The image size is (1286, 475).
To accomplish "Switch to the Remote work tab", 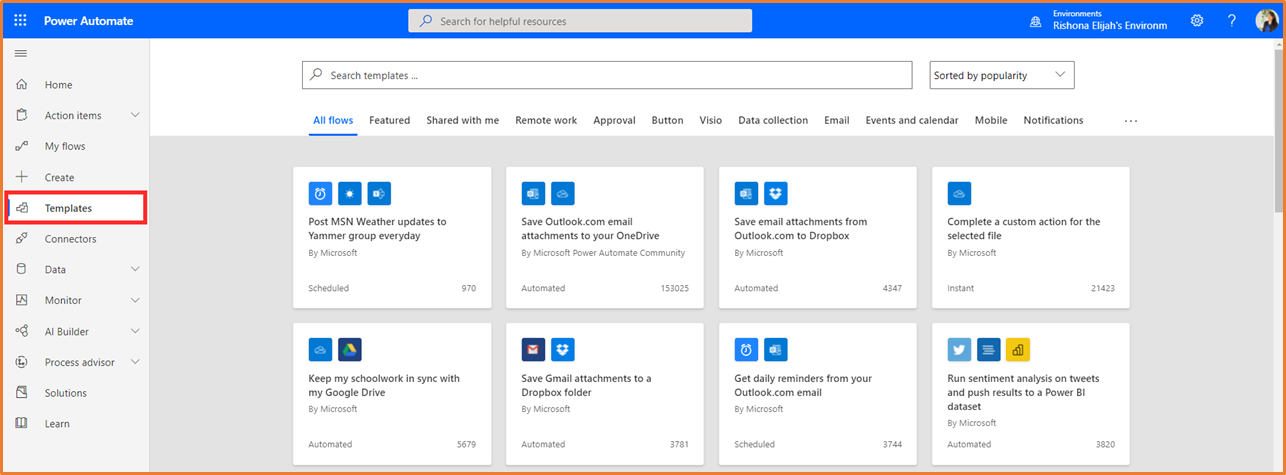I will 546,120.
